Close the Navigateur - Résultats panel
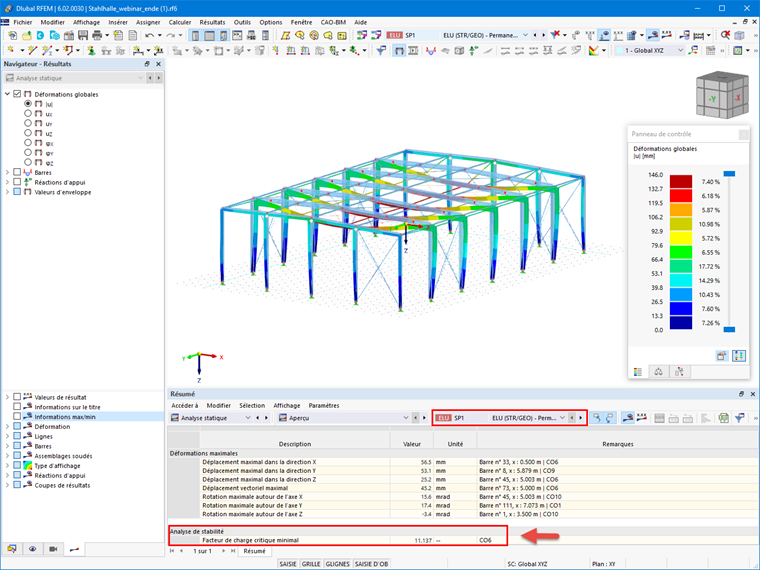This screenshot has height=570, width=760. tap(158, 64)
